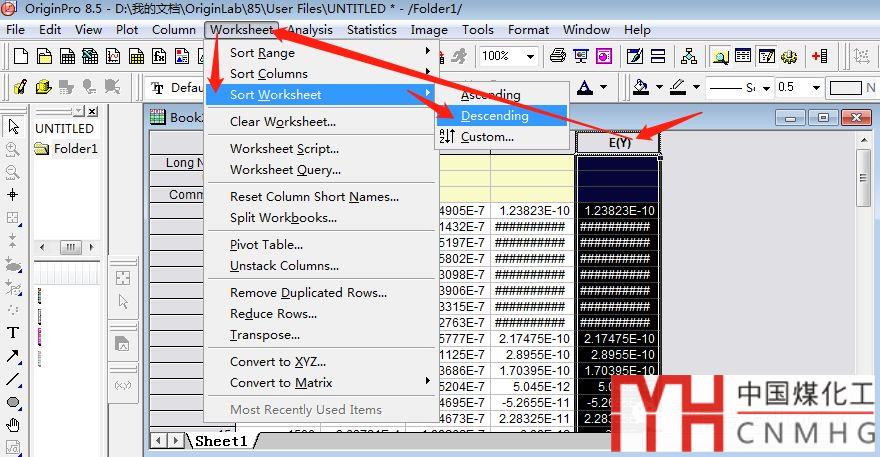The width and height of the screenshot is (880, 457).
Task: Open the line width 0.5 dropdown
Action: 816,88
